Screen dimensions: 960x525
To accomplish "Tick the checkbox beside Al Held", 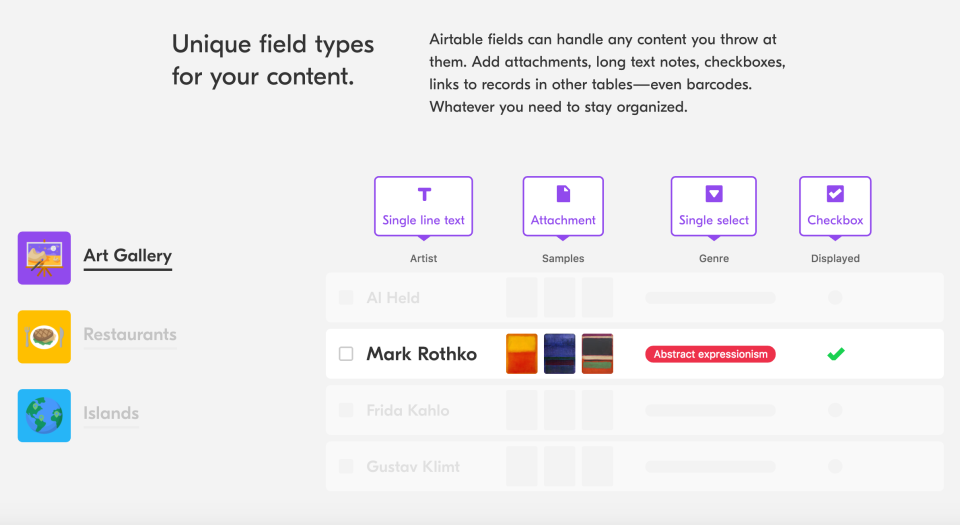I will tap(346, 297).
